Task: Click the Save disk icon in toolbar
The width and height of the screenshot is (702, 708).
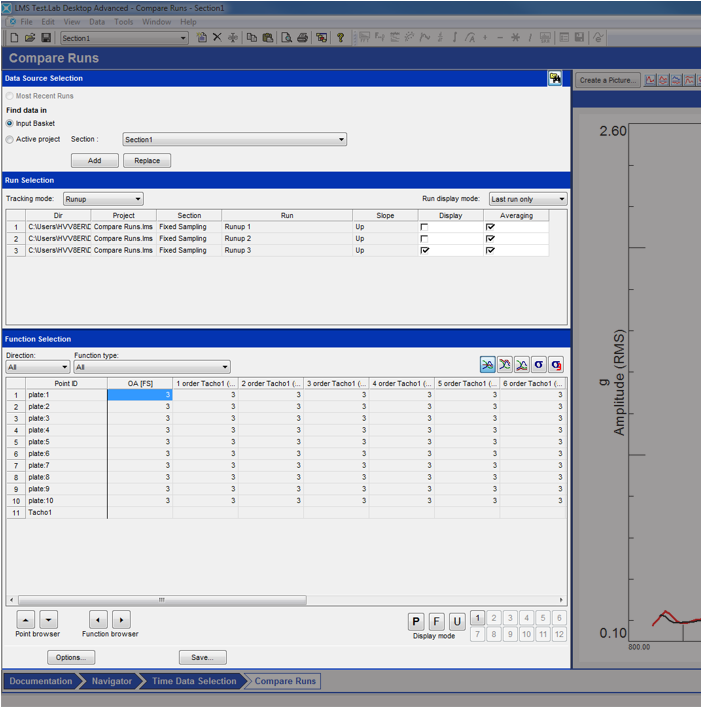Action: point(46,38)
